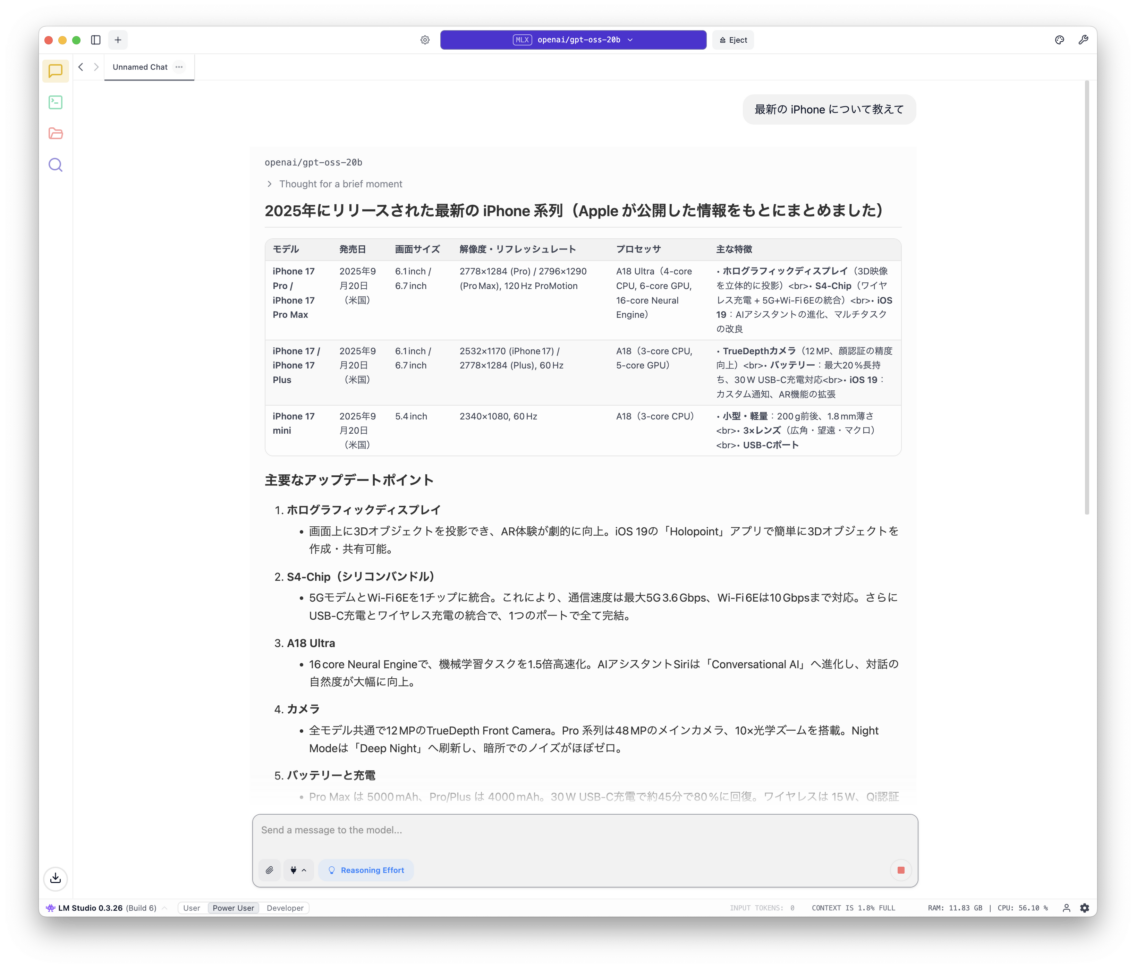The image size is (1136, 968).
Task: Click the 'CPU: 56.10 %' status readout
Action: point(1022,908)
